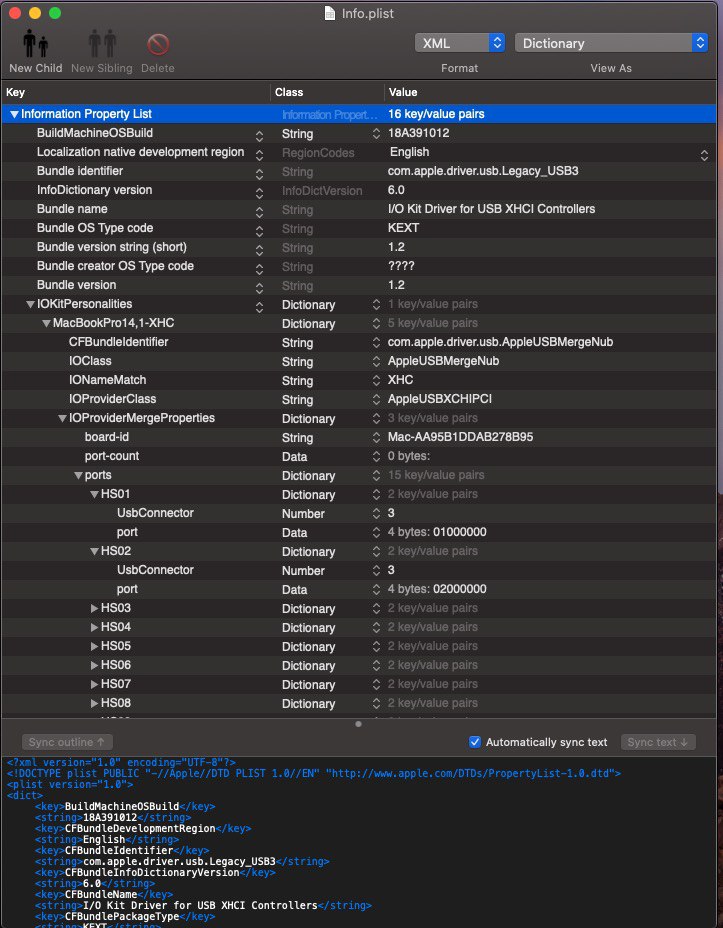Open class stepper for HS02 port row

pyautogui.click(x=376, y=589)
